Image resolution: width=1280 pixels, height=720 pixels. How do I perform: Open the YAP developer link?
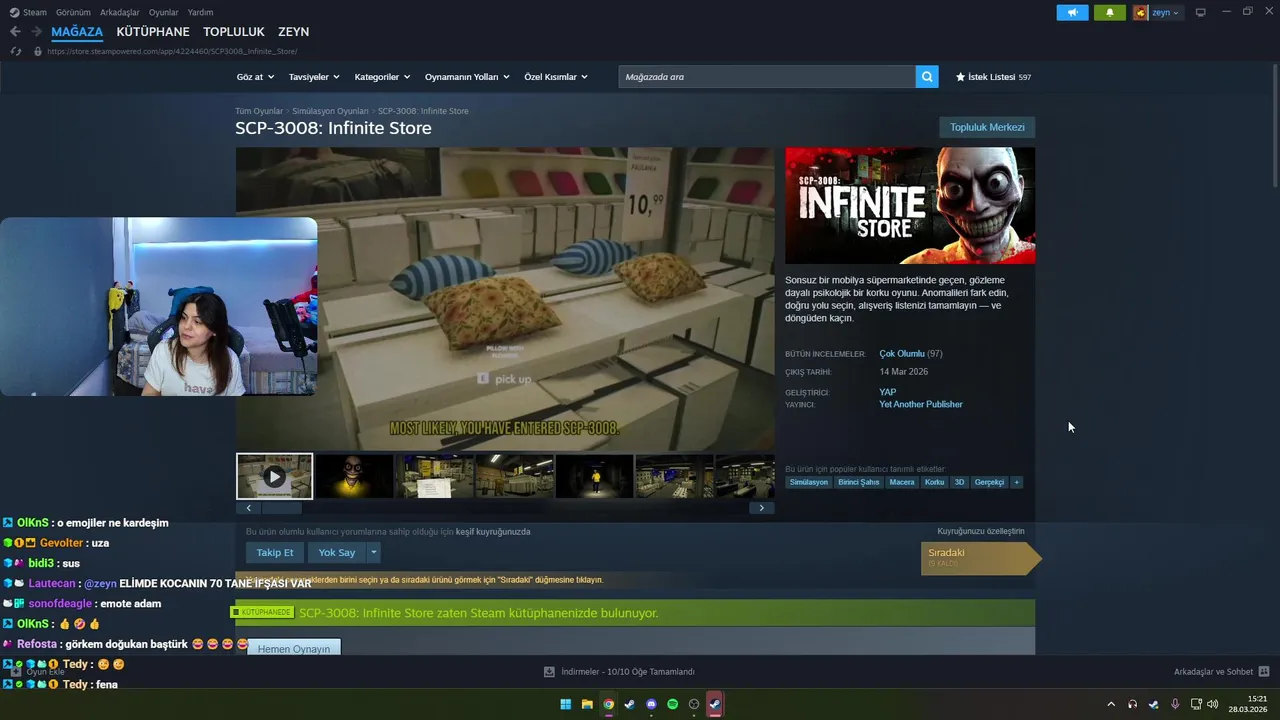point(888,392)
